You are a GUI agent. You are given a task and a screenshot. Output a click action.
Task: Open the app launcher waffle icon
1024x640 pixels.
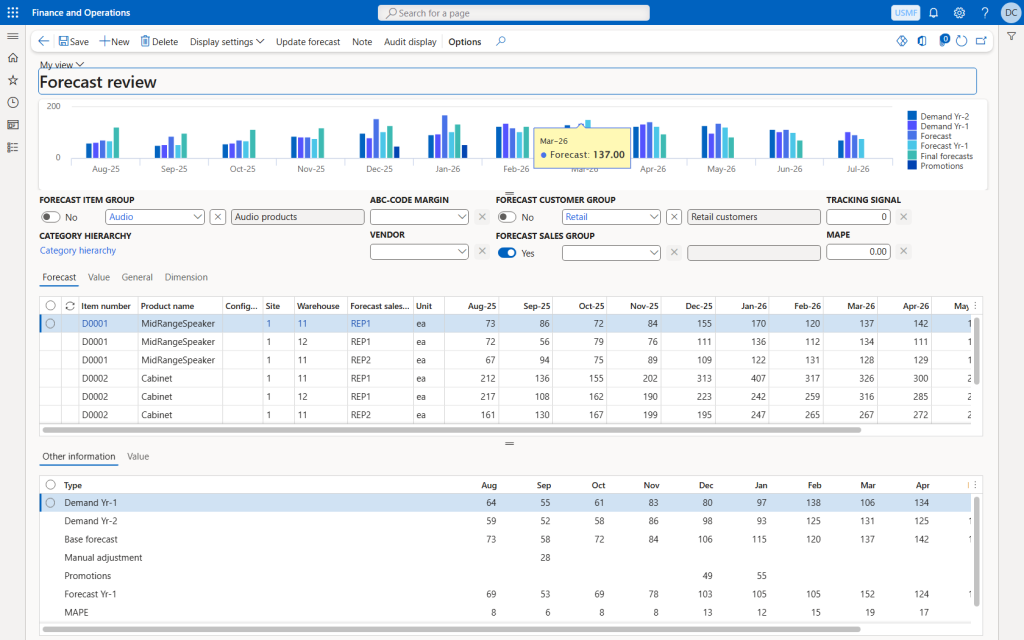[12, 12]
